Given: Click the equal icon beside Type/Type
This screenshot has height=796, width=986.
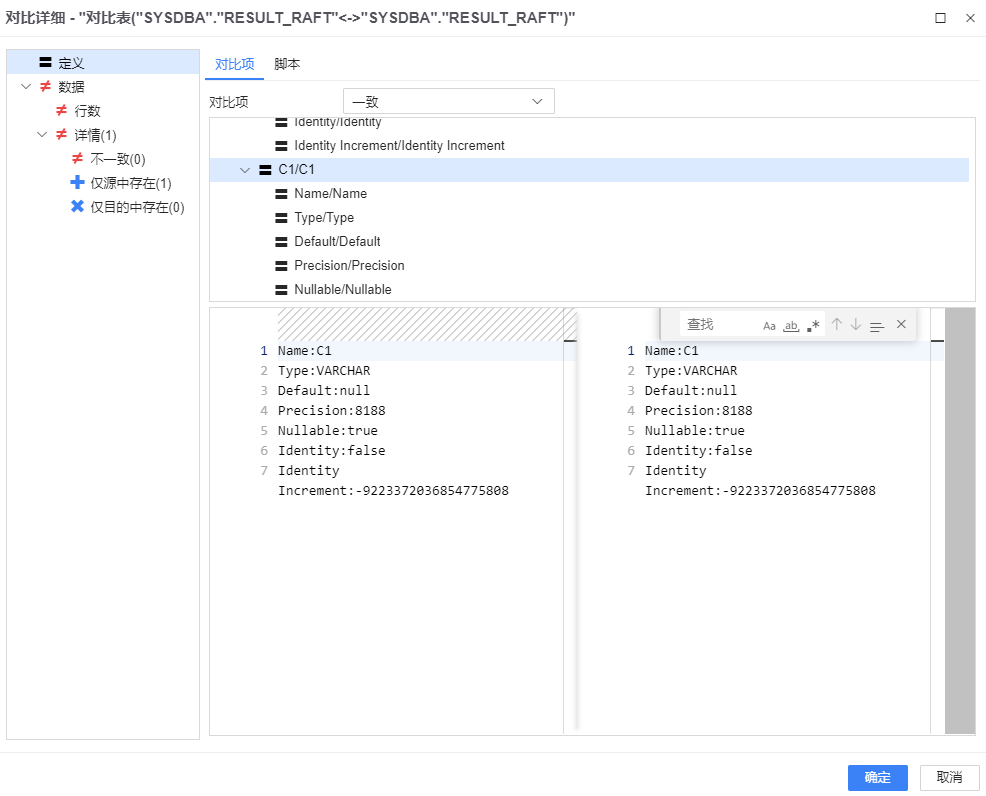Looking at the screenshot, I should pos(281,218).
